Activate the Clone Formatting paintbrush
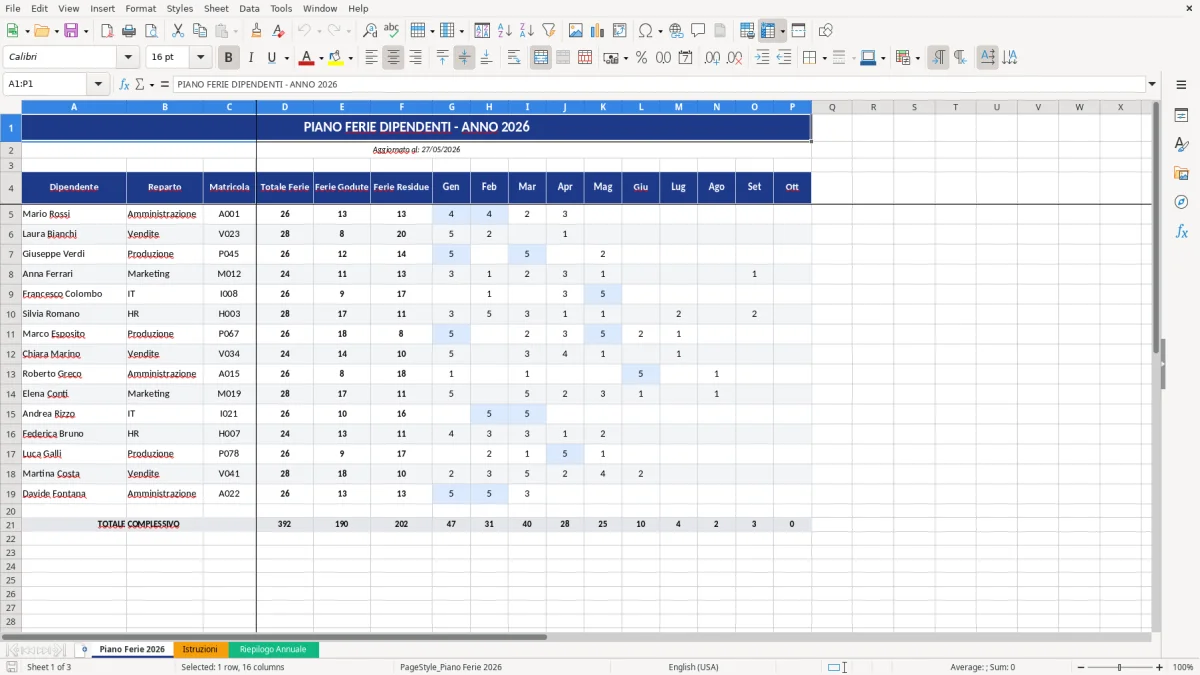 click(257, 31)
